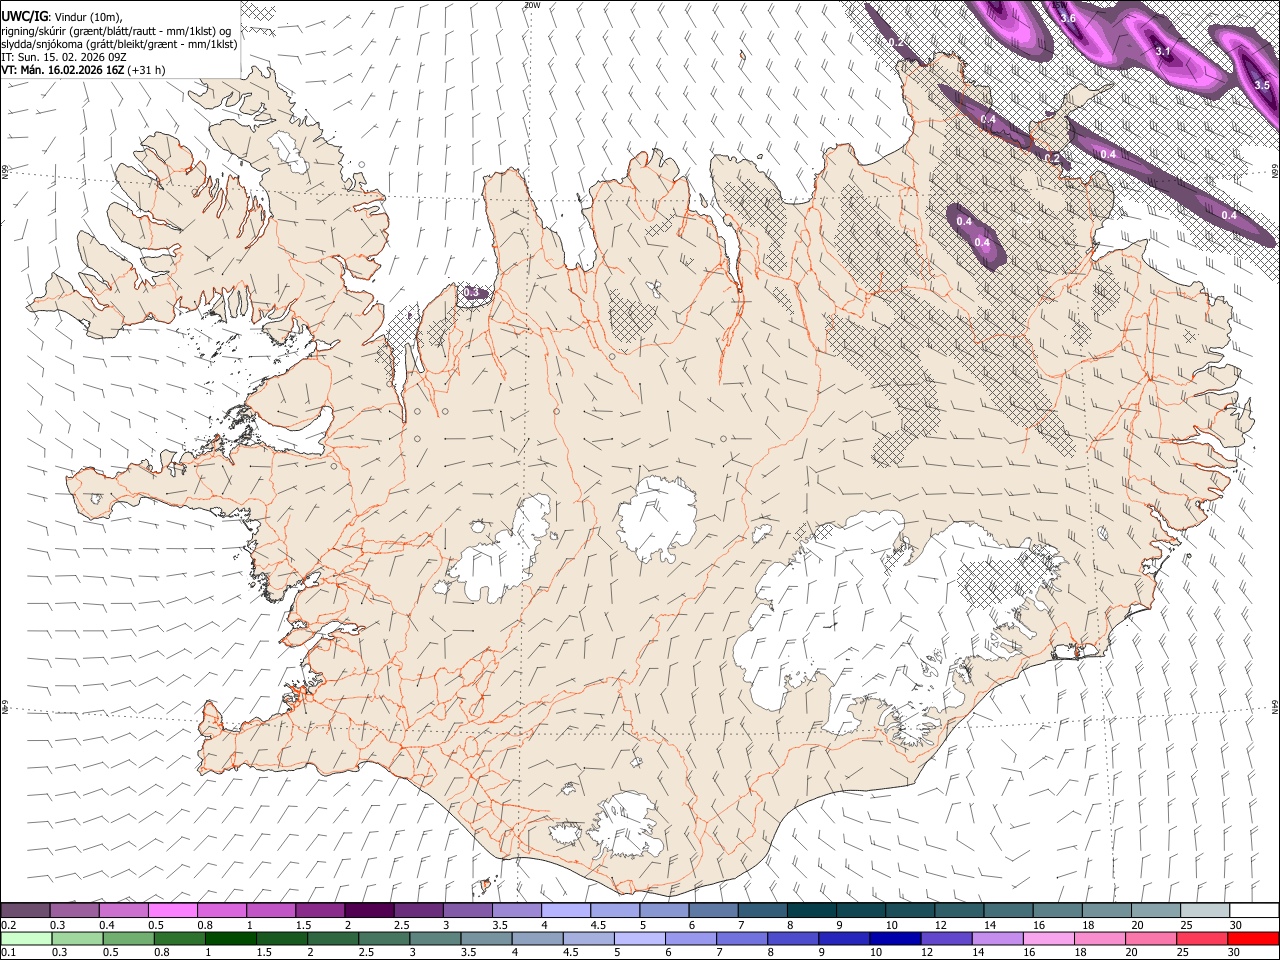Select the darkest green 1–1.5 swatch, lower scale

[231, 938]
